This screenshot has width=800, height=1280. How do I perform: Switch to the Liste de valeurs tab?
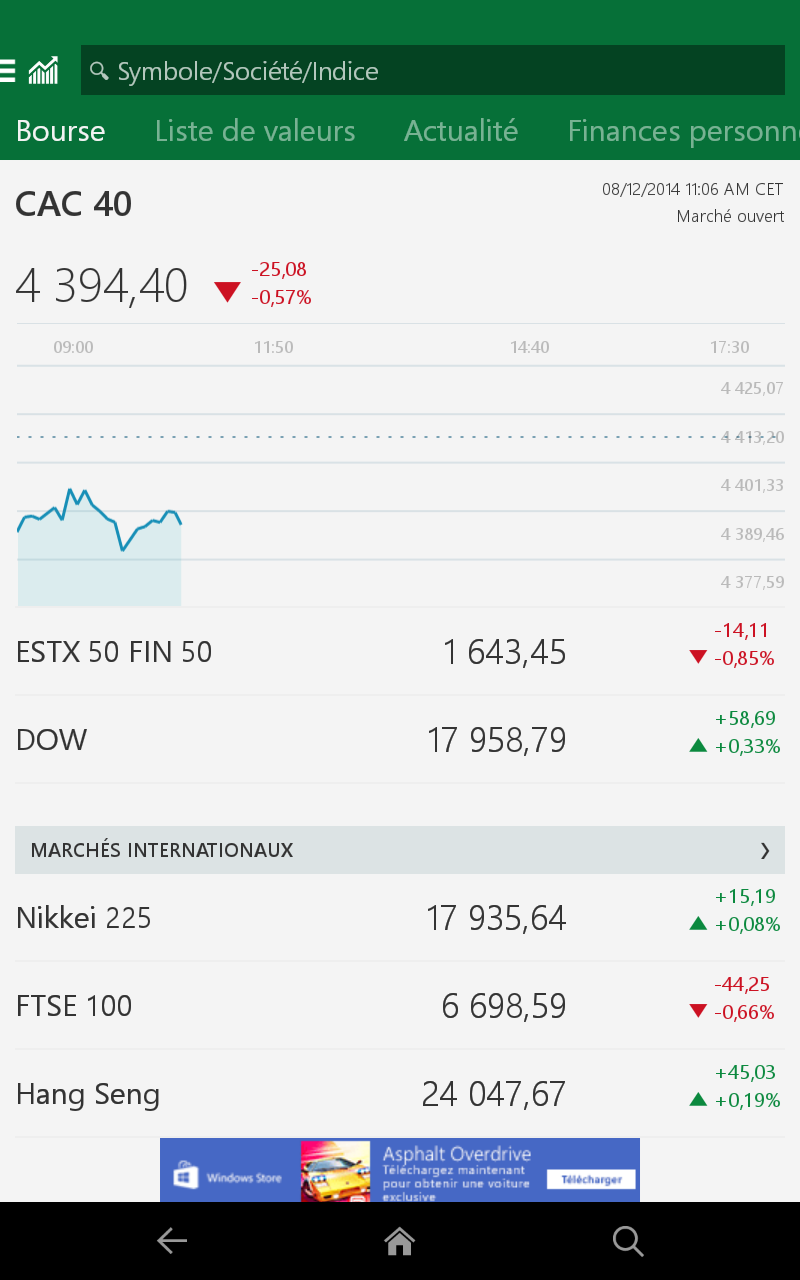(255, 131)
